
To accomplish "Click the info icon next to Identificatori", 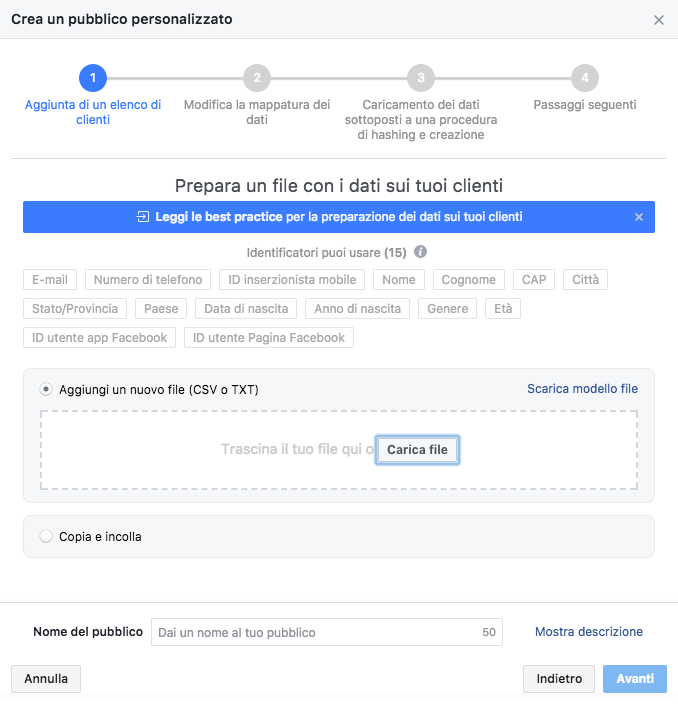I will [x=420, y=252].
